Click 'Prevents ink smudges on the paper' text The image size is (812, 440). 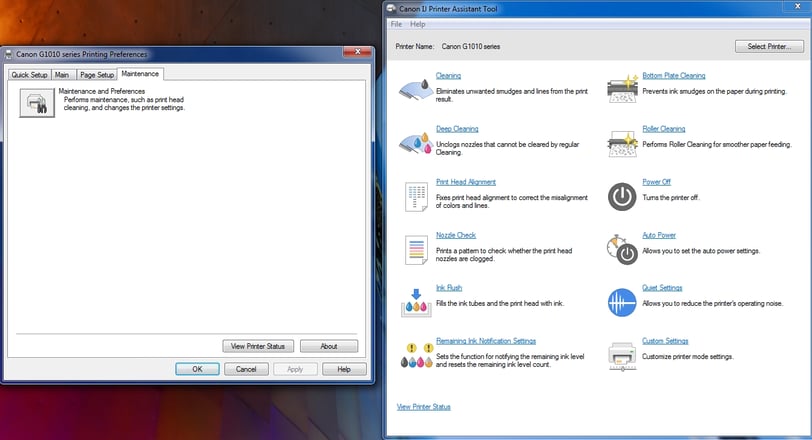pos(714,91)
